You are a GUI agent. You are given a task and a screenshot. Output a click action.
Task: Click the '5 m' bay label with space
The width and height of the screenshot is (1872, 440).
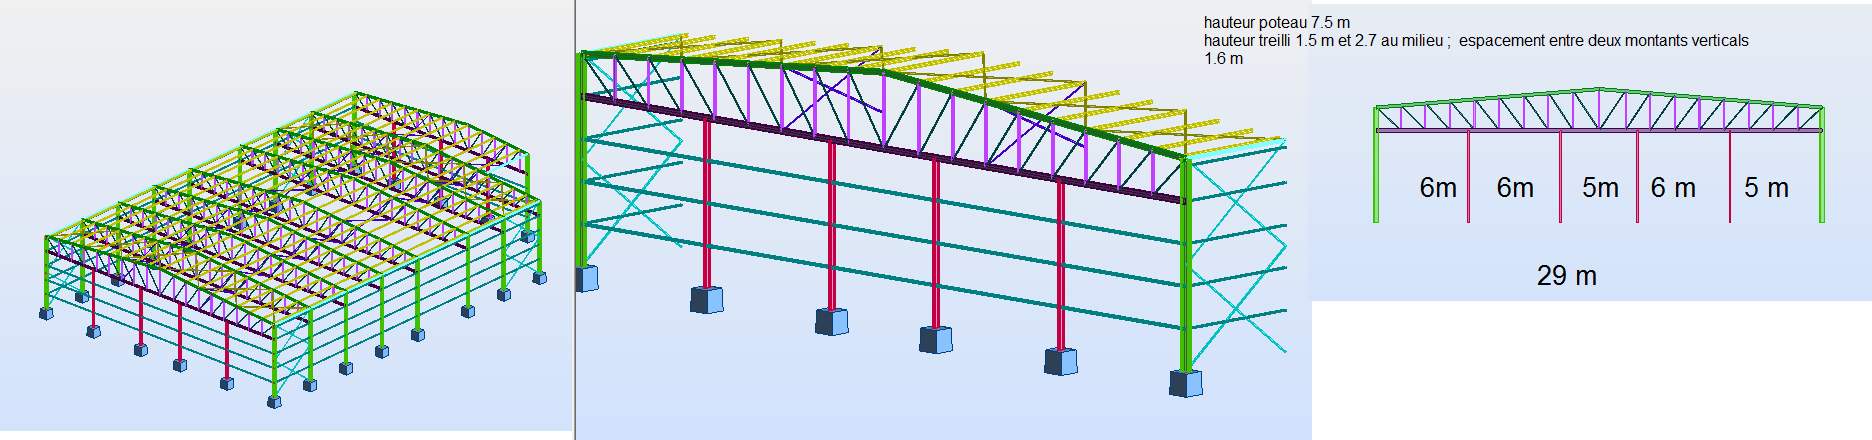click(1766, 188)
